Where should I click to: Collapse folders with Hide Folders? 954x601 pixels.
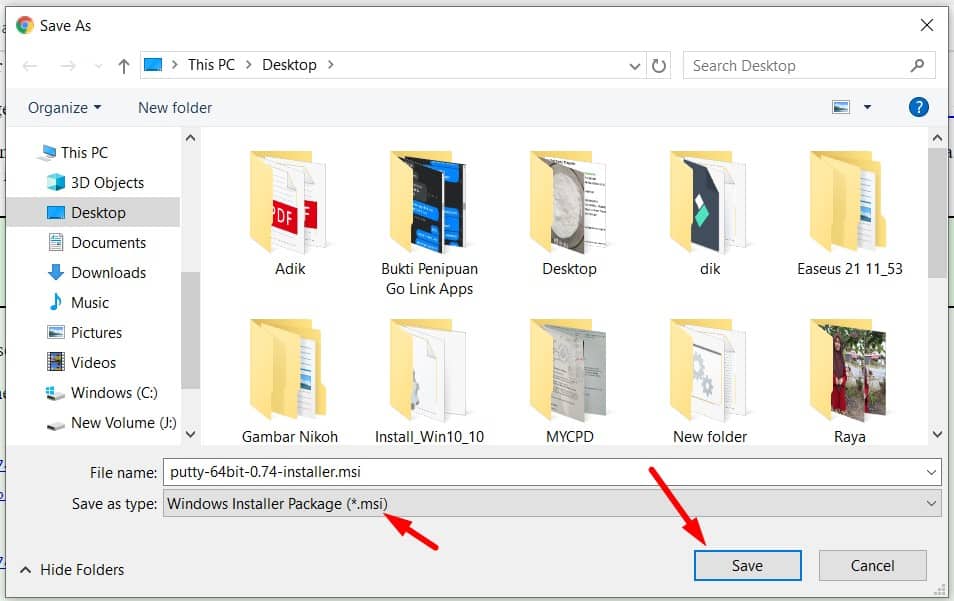pos(72,569)
